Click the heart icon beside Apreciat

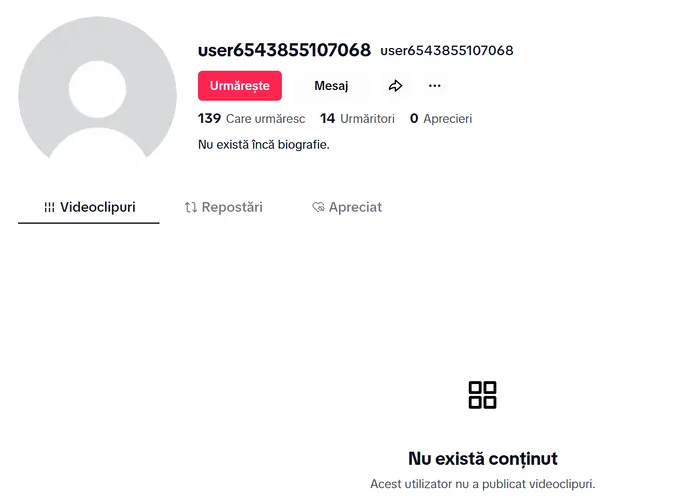click(318, 208)
